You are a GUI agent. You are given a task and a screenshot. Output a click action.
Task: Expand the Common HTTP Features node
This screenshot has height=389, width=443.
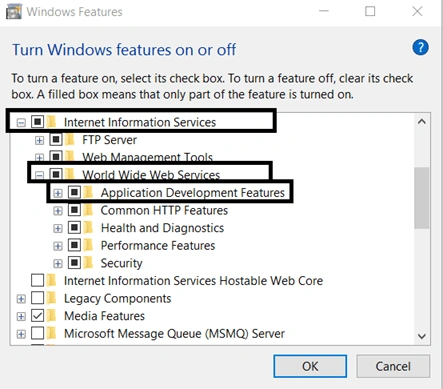click(58, 211)
